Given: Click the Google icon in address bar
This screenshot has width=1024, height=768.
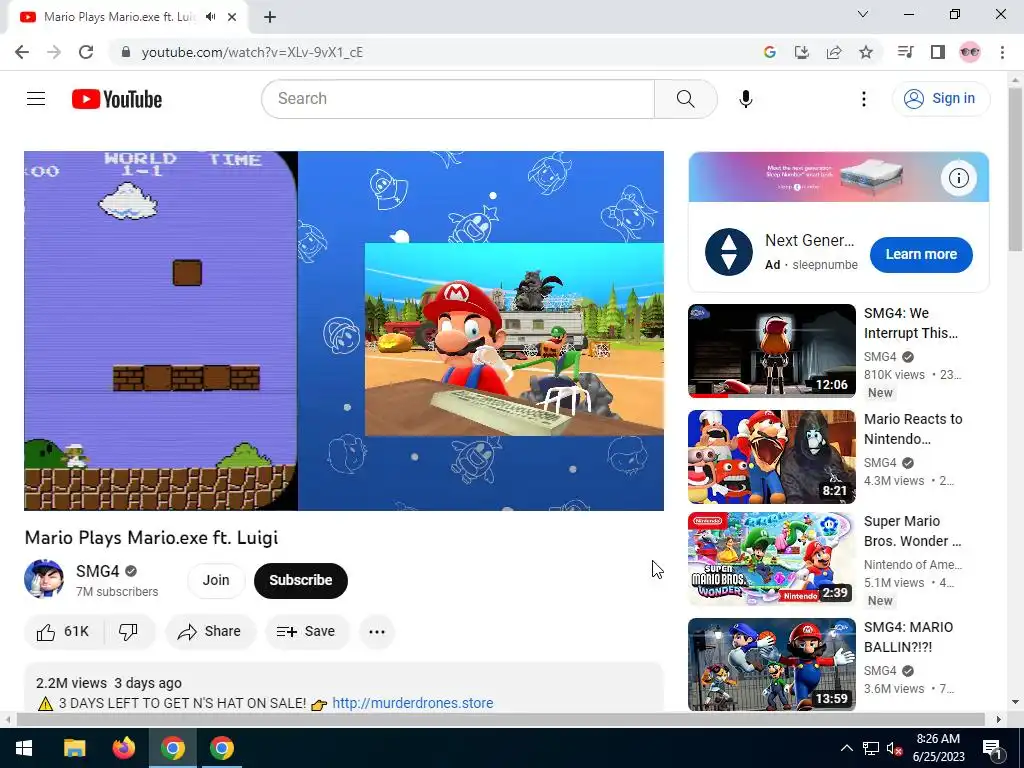Looking at the screenshot, I should pos(769,52).
